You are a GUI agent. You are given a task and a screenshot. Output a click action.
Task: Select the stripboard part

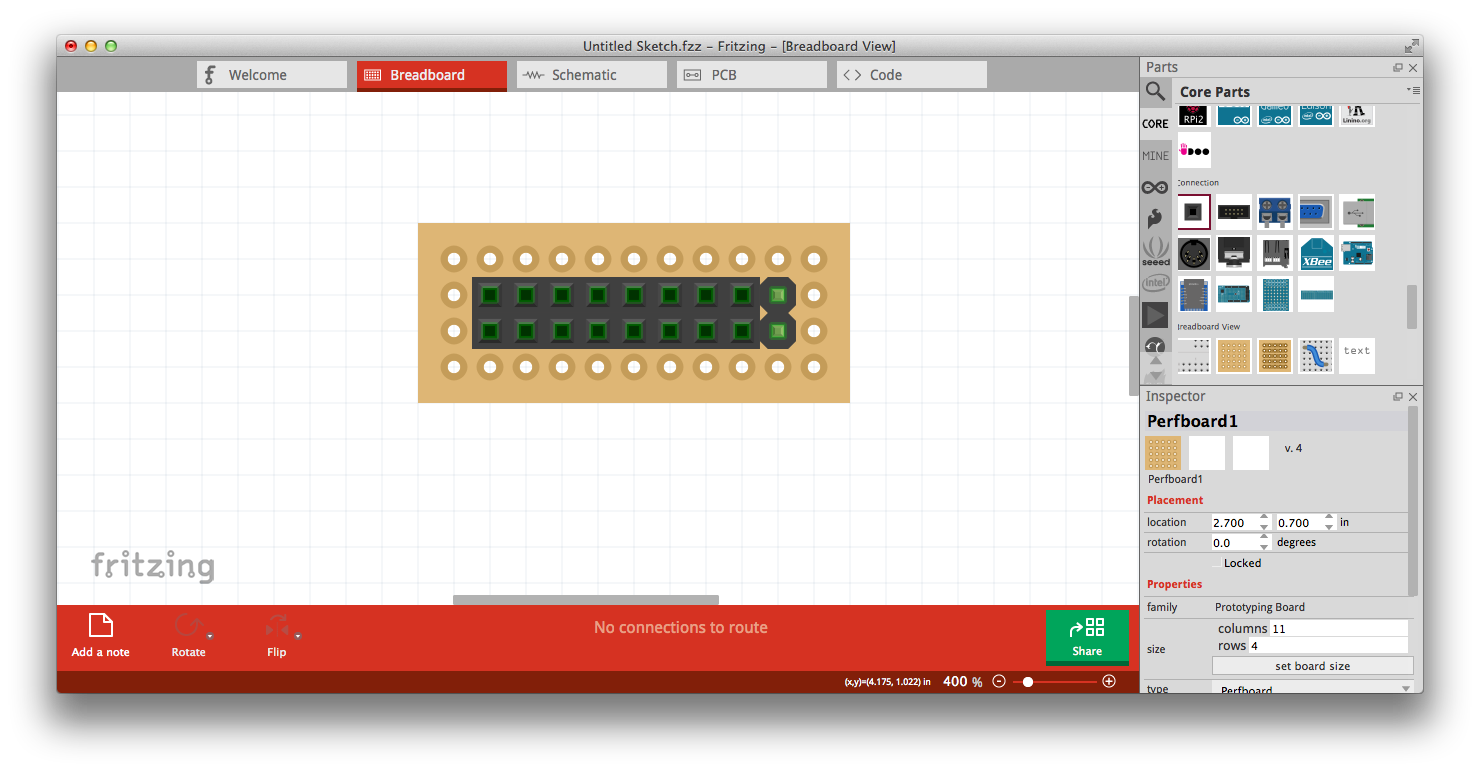click(1275, 355)
